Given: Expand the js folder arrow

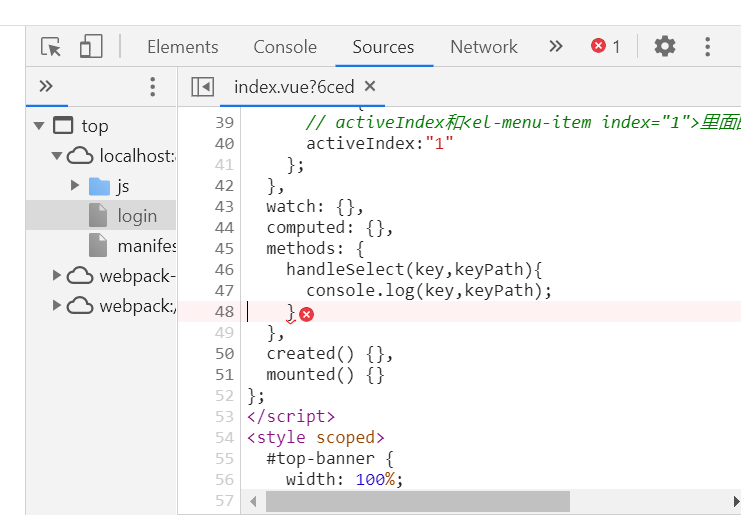Looking at the screenshot, I should (x=75, y=185).
